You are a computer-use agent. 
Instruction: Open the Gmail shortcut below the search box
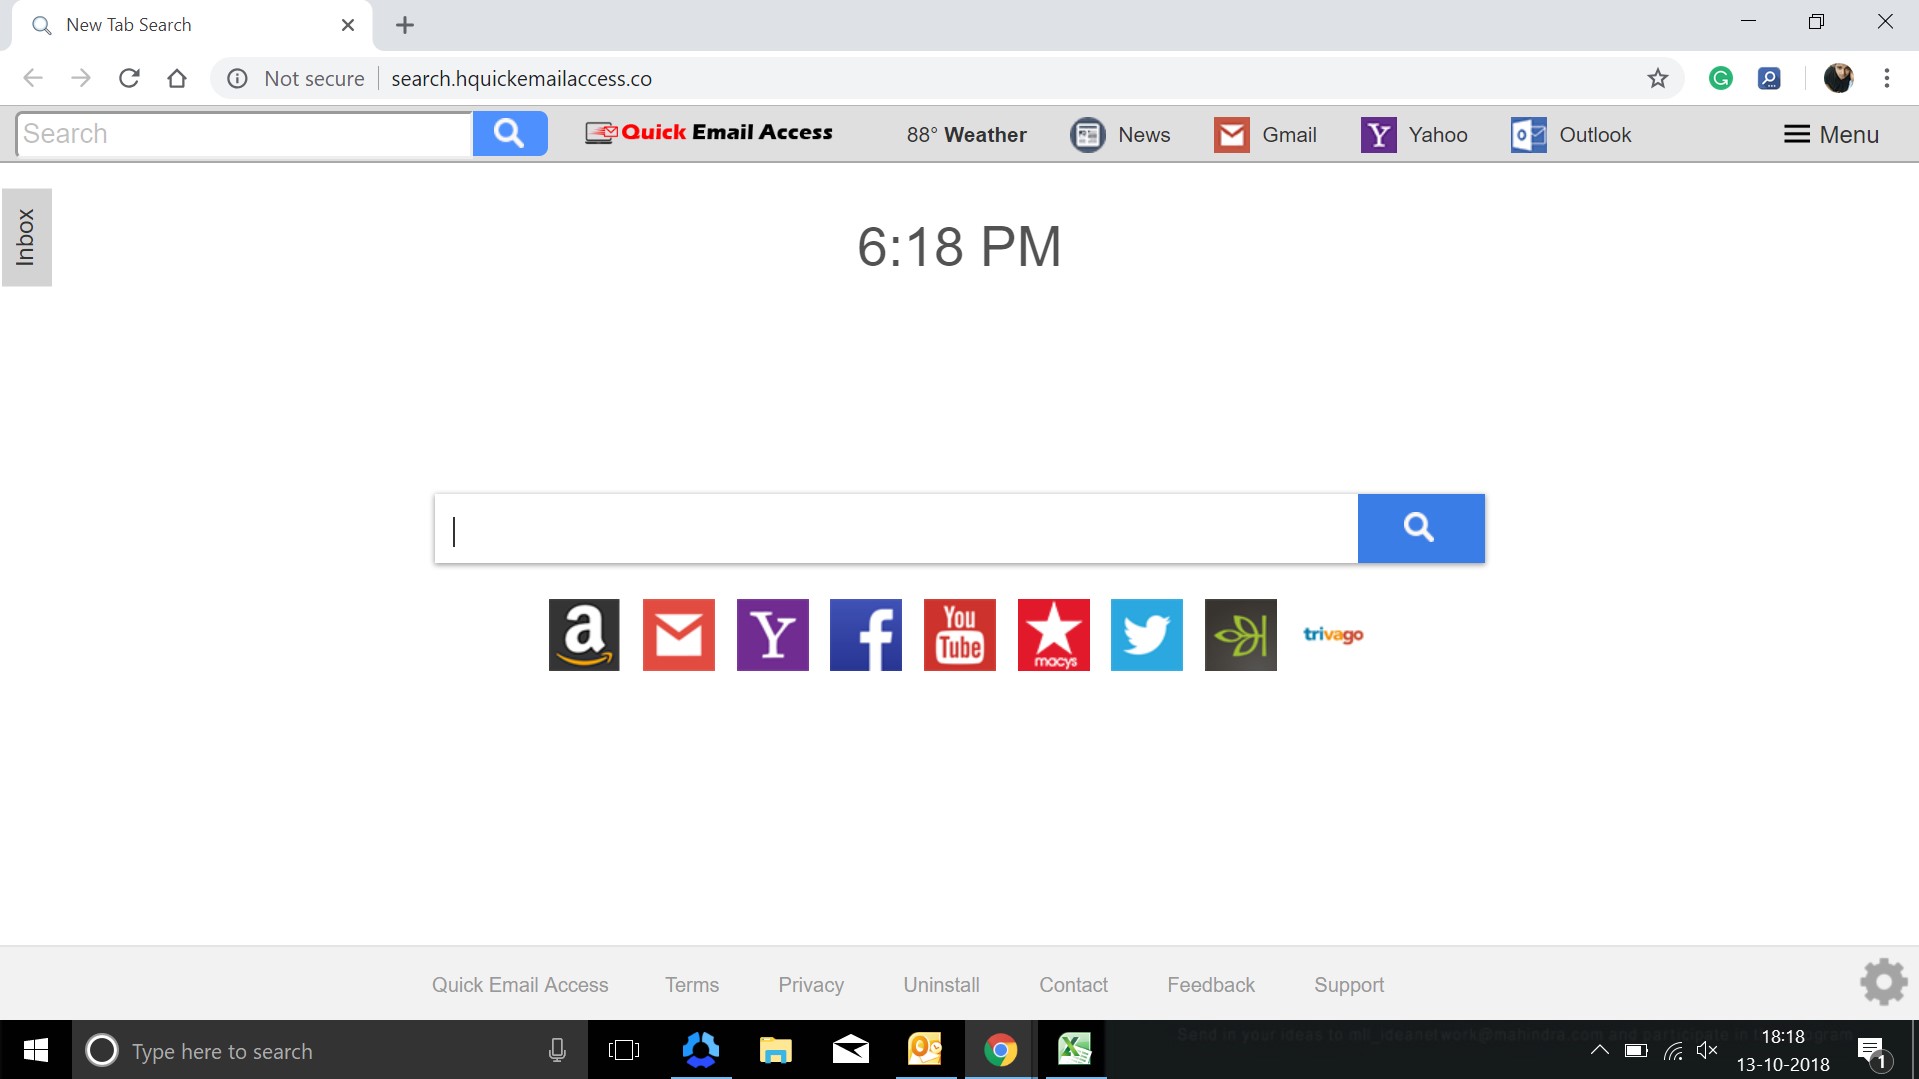point(678,634)
